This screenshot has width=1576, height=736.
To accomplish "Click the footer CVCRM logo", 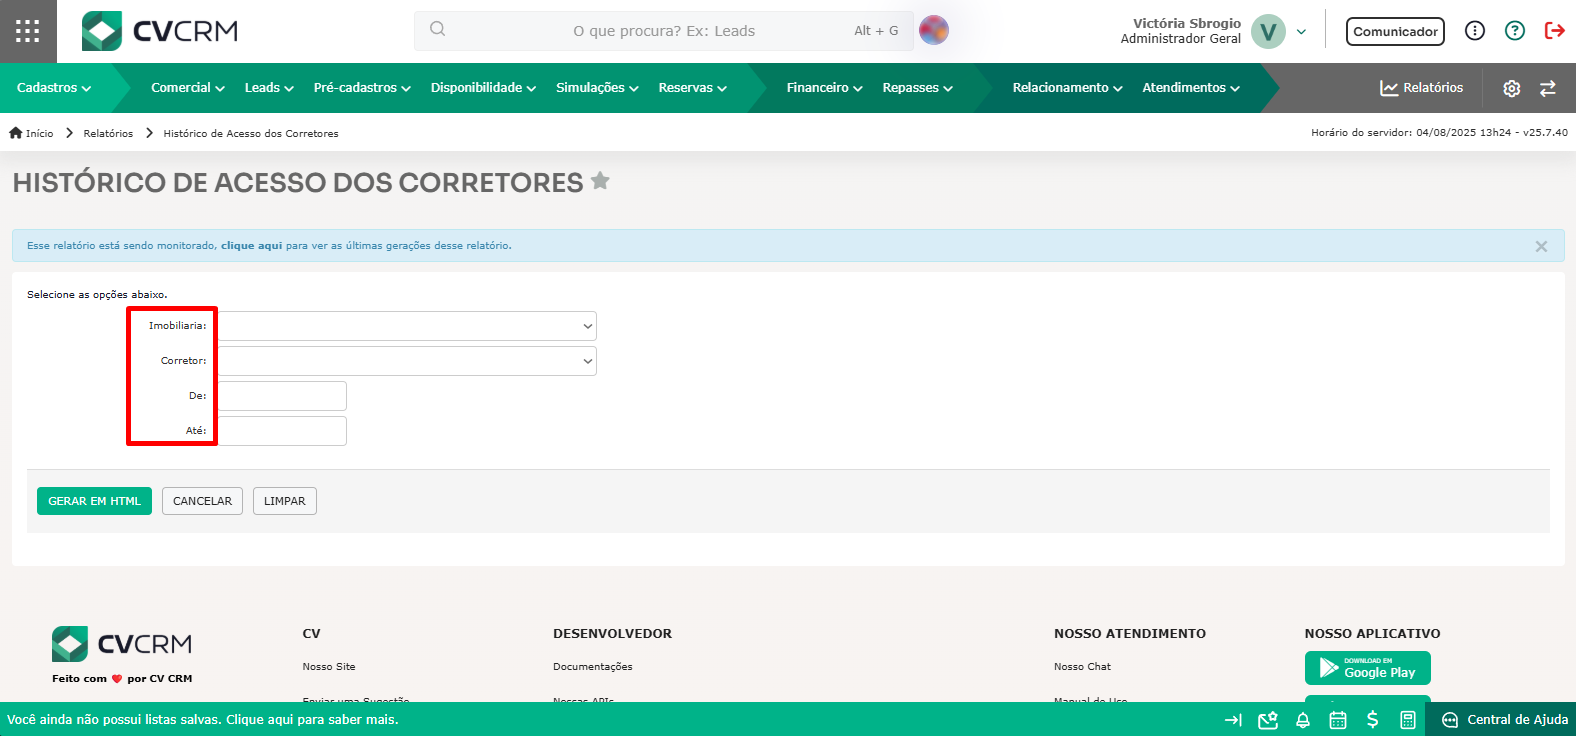I will (122, 644).
